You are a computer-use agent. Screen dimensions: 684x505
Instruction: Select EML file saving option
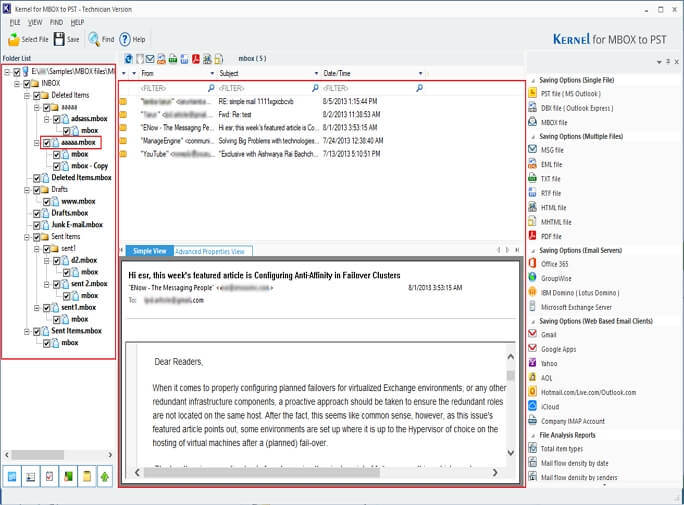pyautogui.click(x=551, y=164)
